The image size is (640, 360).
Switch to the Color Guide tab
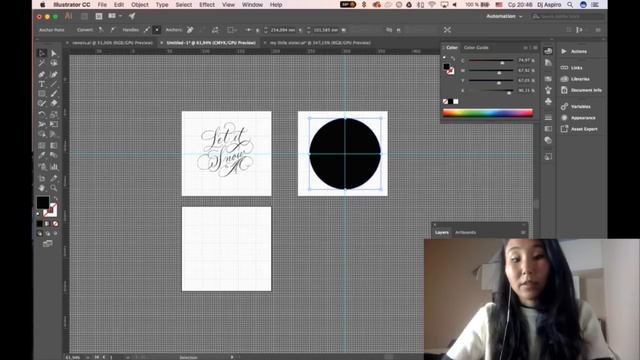point(476,48)
